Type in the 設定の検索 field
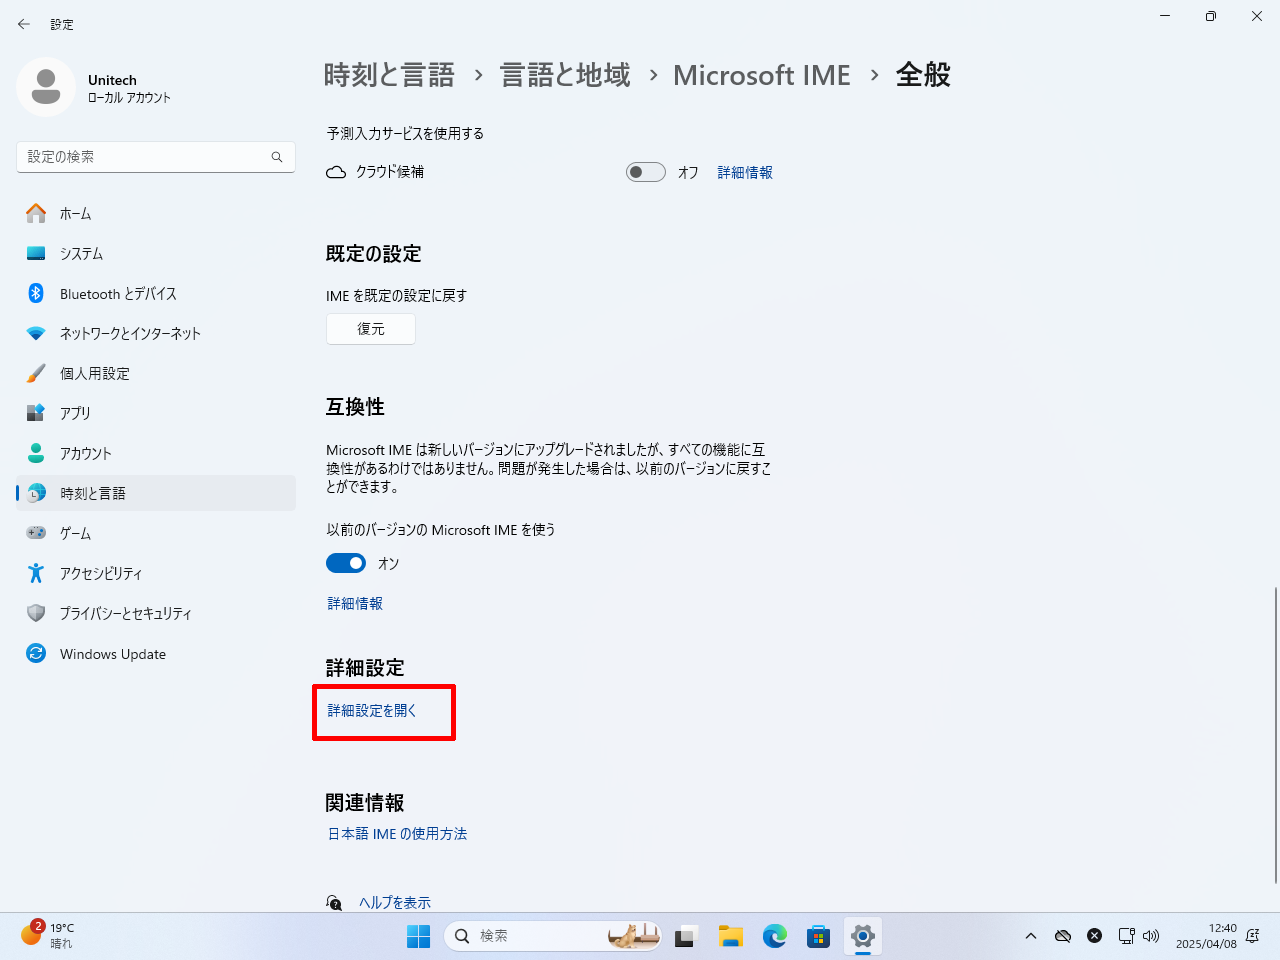1280x960 pixels. 156,157
